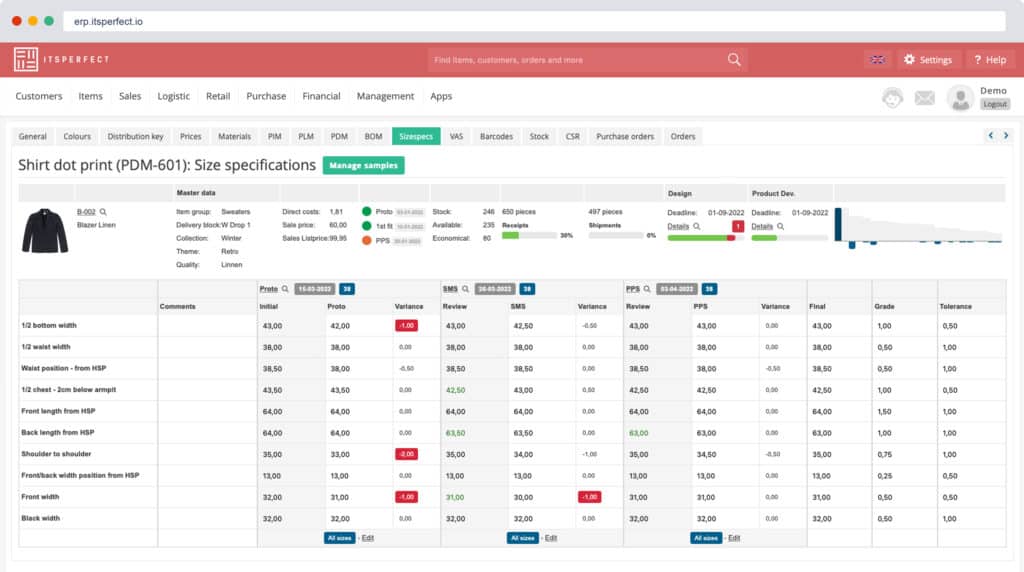Click magnifier next to SMS column header

466,289
